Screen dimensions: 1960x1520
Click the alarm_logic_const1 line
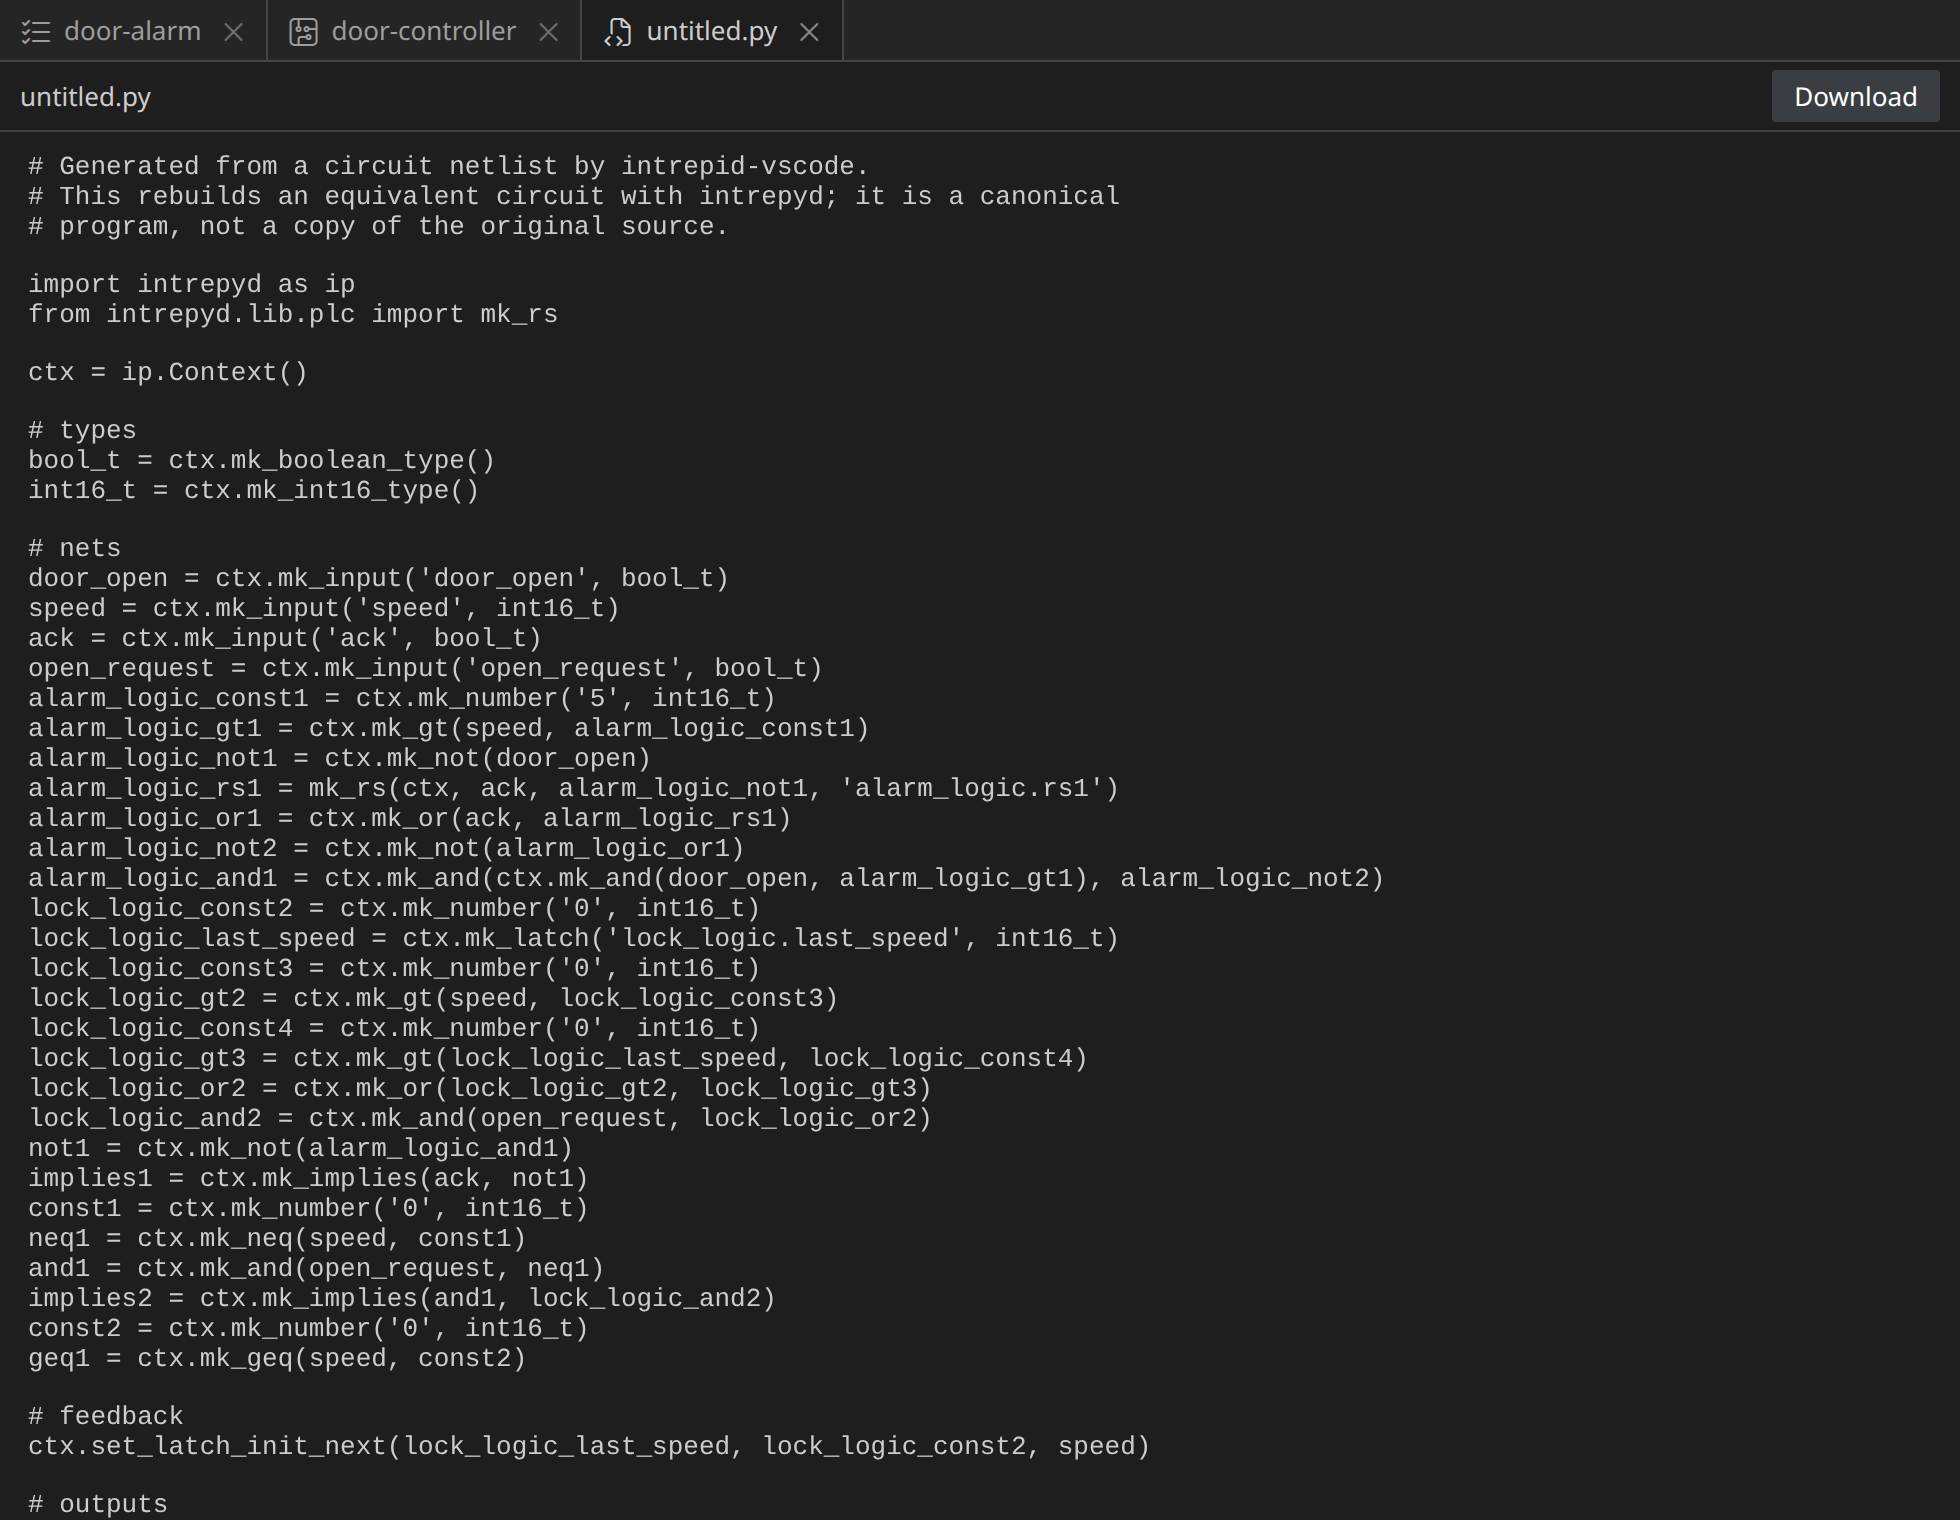[402, 698]
